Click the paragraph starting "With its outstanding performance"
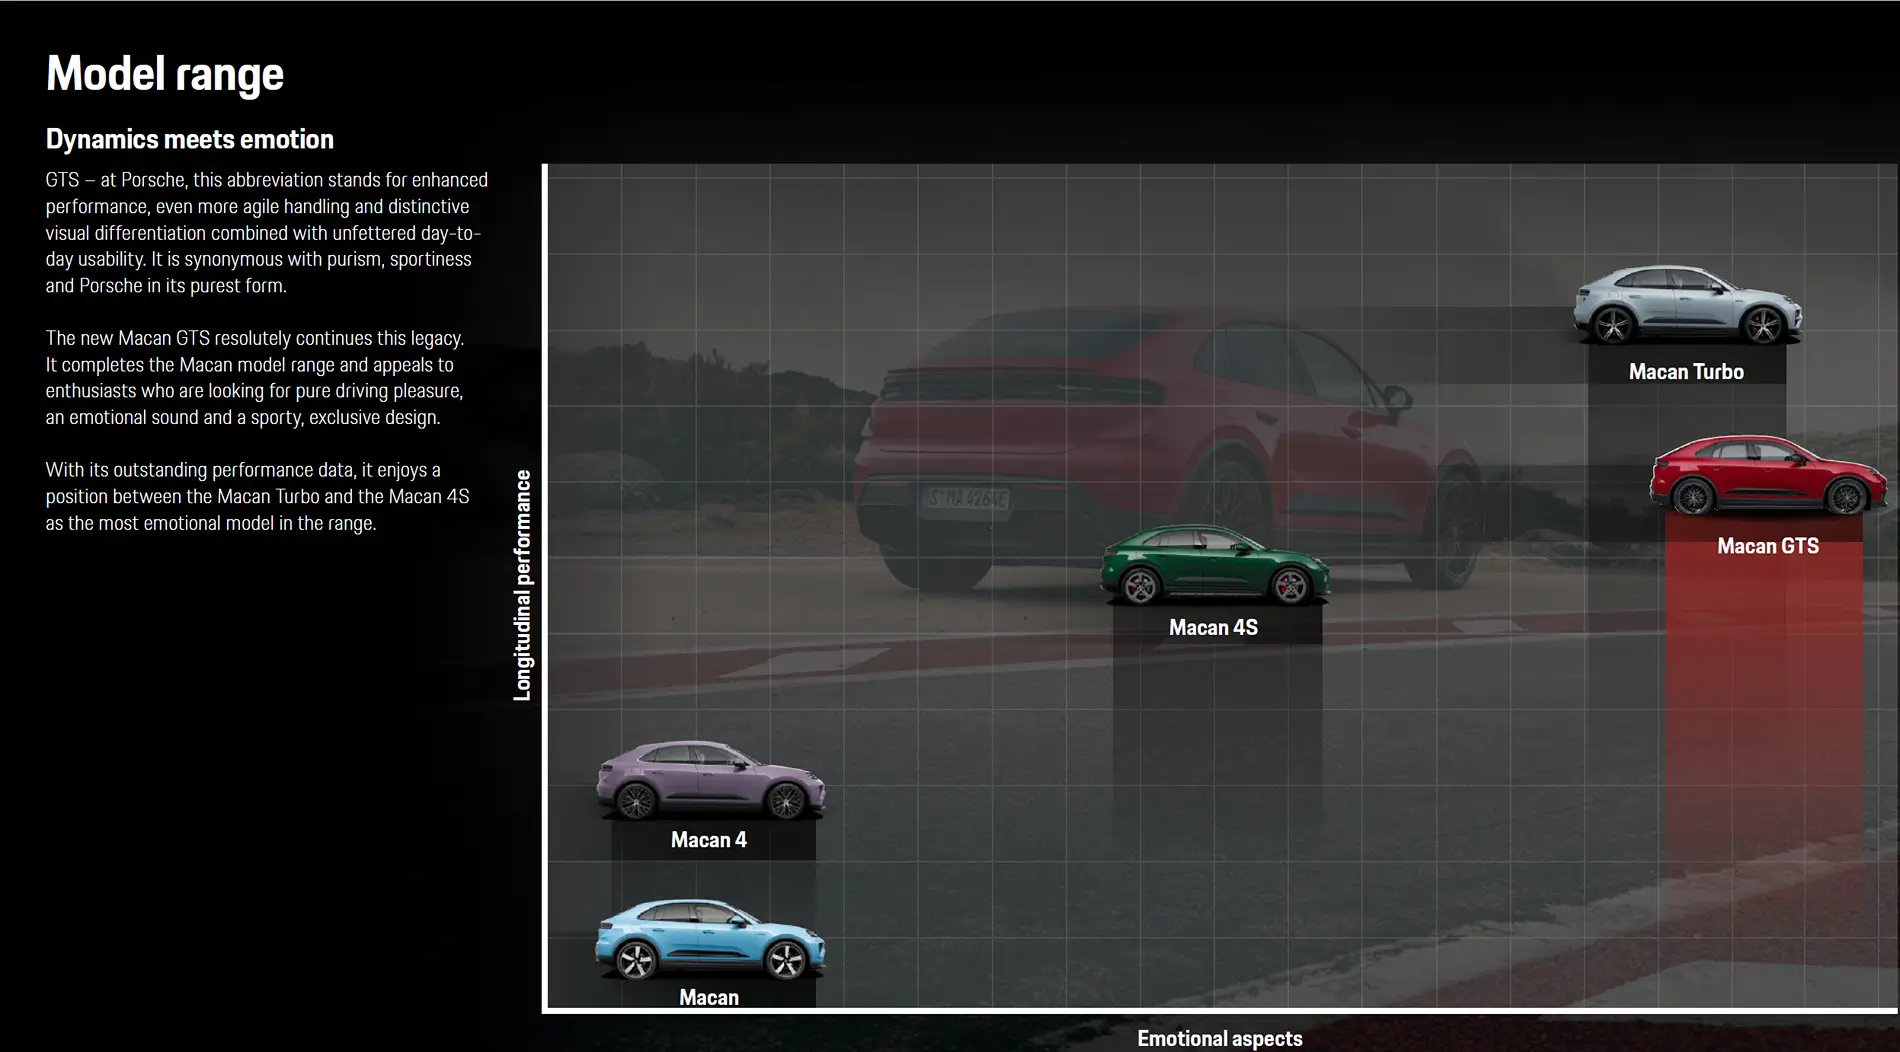 257,497
